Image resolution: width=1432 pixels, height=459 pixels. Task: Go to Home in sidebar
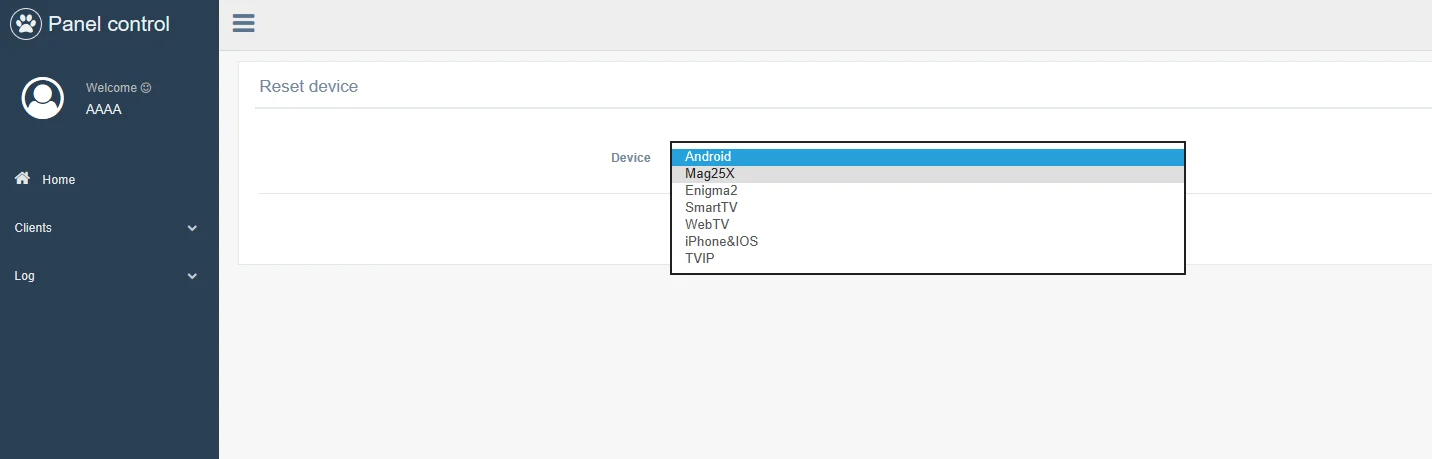[58, 180]
